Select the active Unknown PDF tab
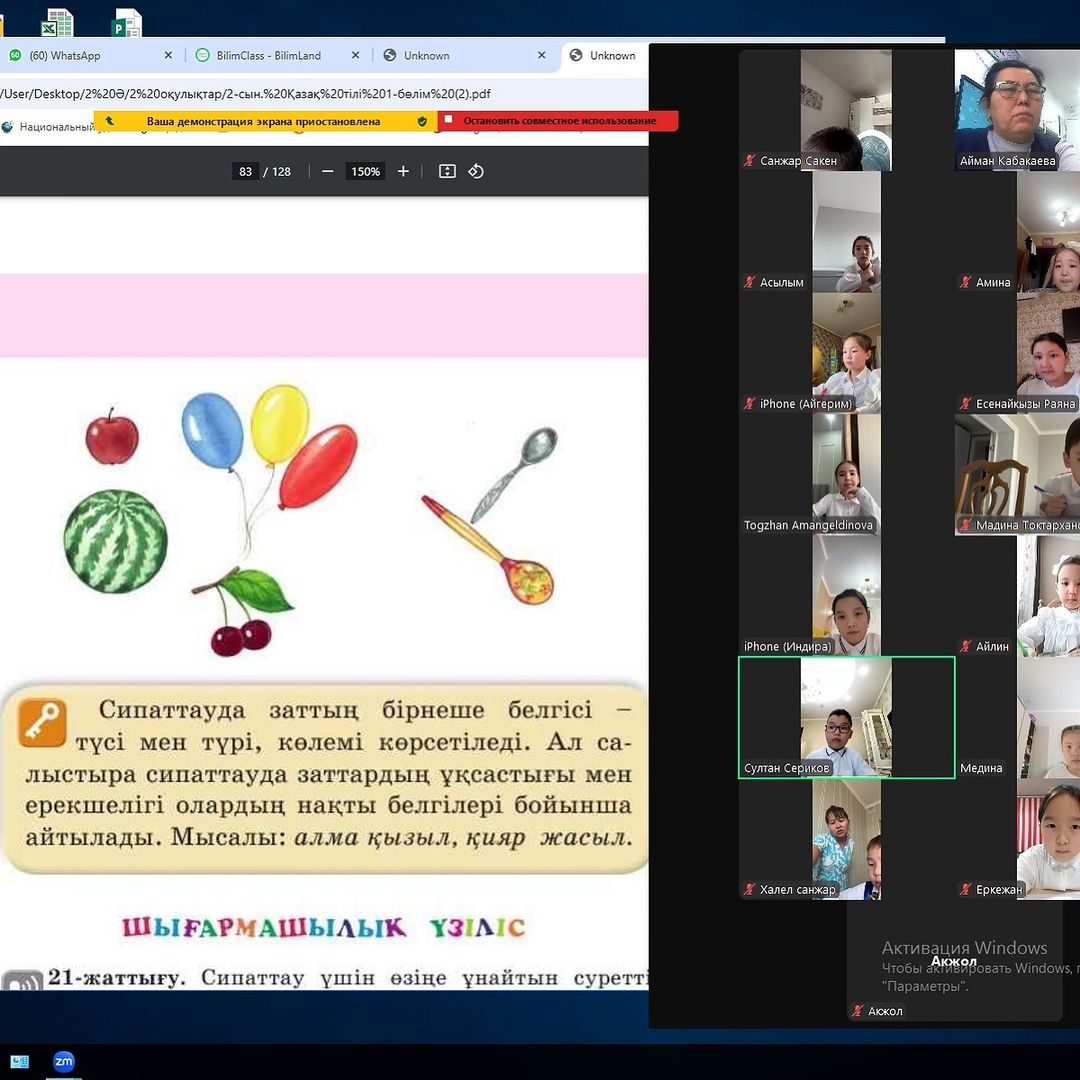1080x1080 pixels. (605, 56)
